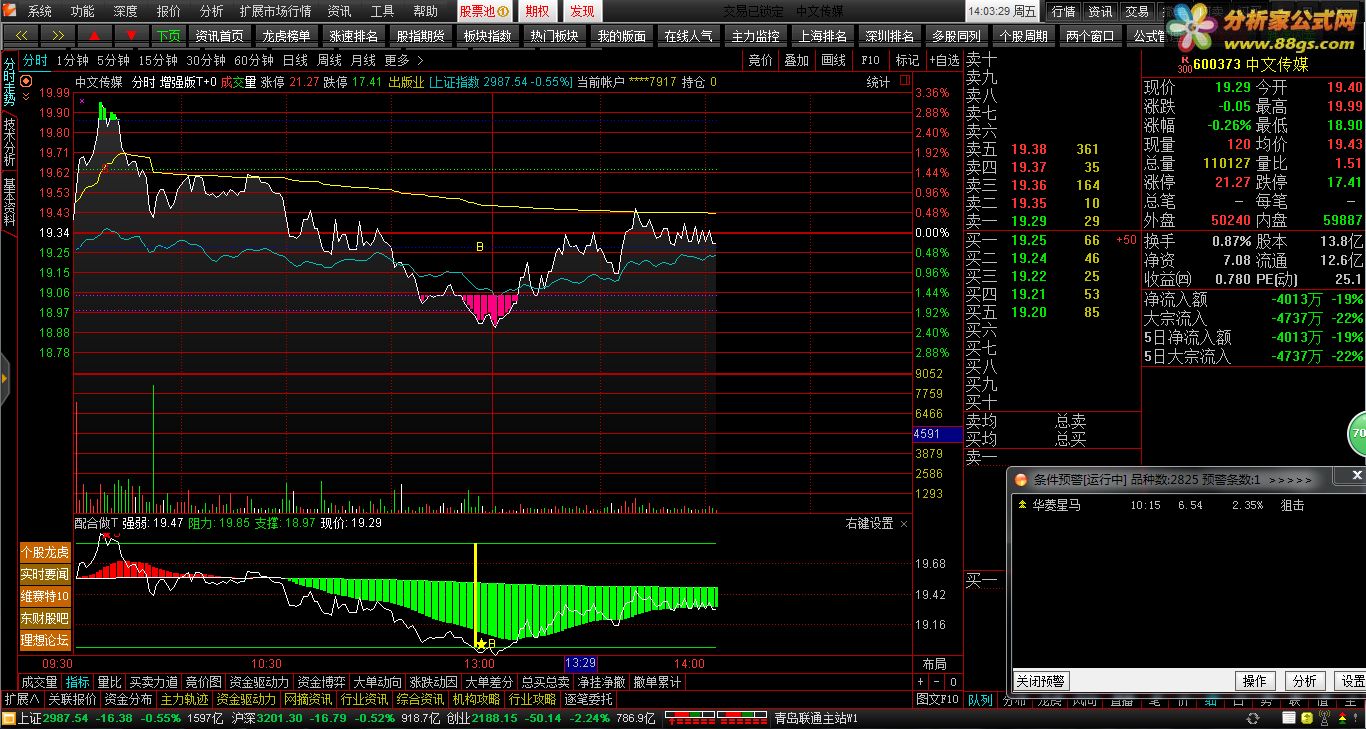Expand more timeframes with 更多 arrow
Image resolution: width=1366 pixels, height=729 pixels.
pyautogui.click(x=403, y=60)
